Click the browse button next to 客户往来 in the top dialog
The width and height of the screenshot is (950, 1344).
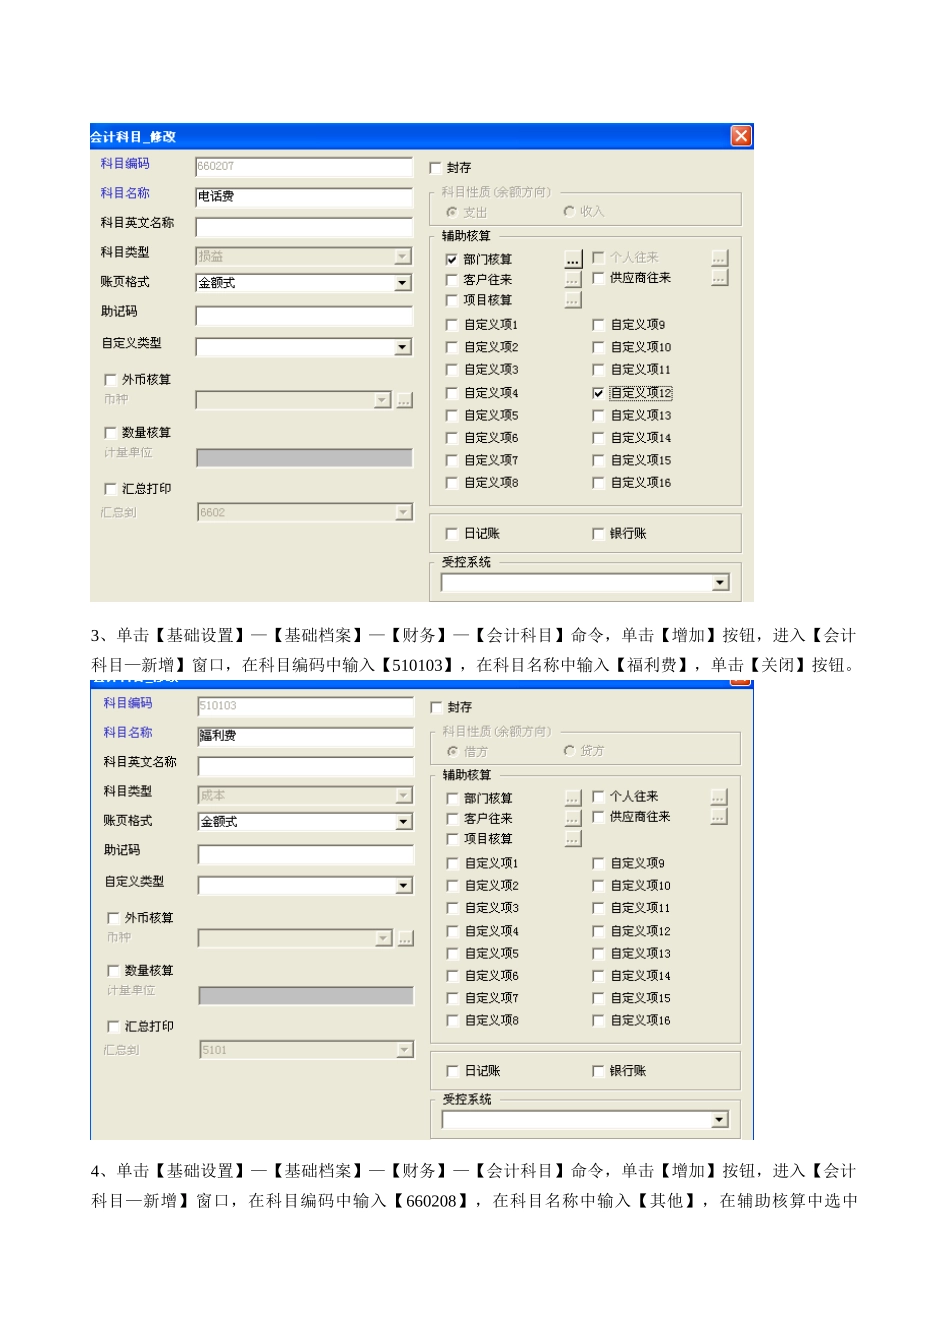tap(572, 280)
